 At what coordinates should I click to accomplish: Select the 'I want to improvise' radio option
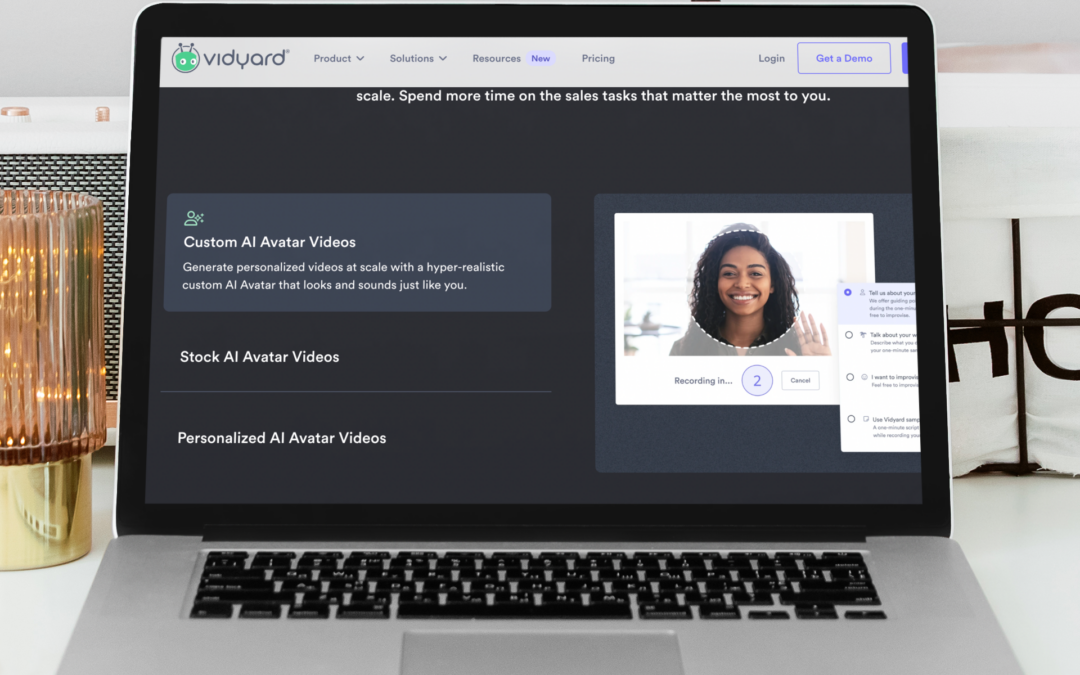point(850,377)
